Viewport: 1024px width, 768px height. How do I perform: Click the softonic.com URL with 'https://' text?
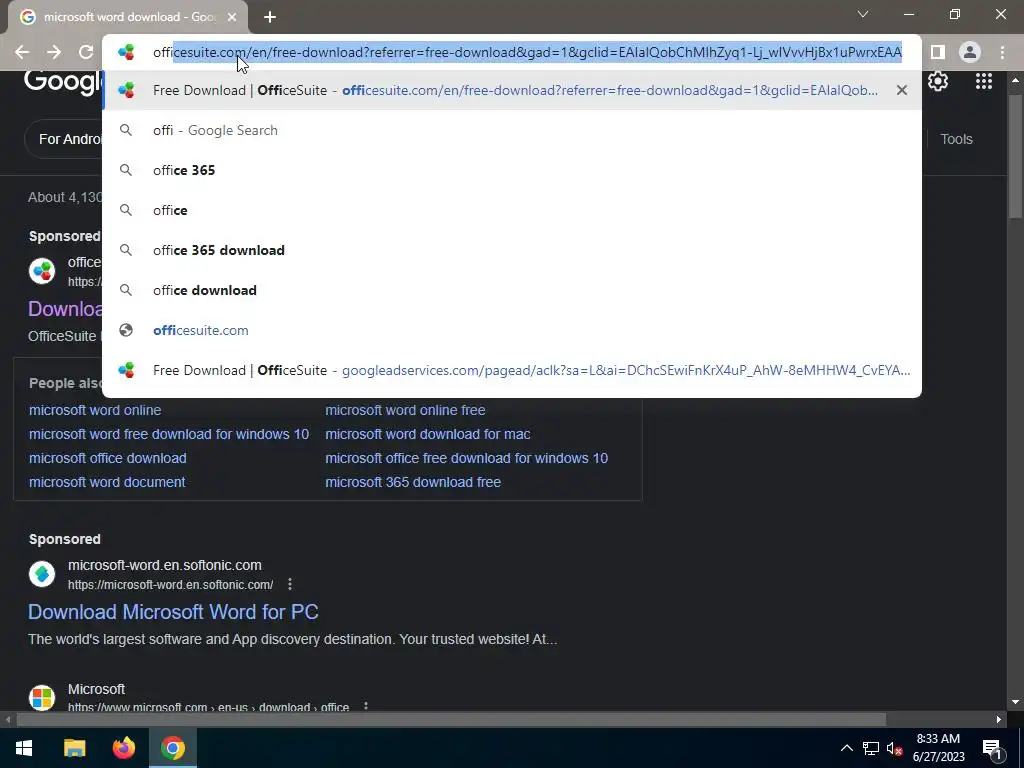[170, 584]
